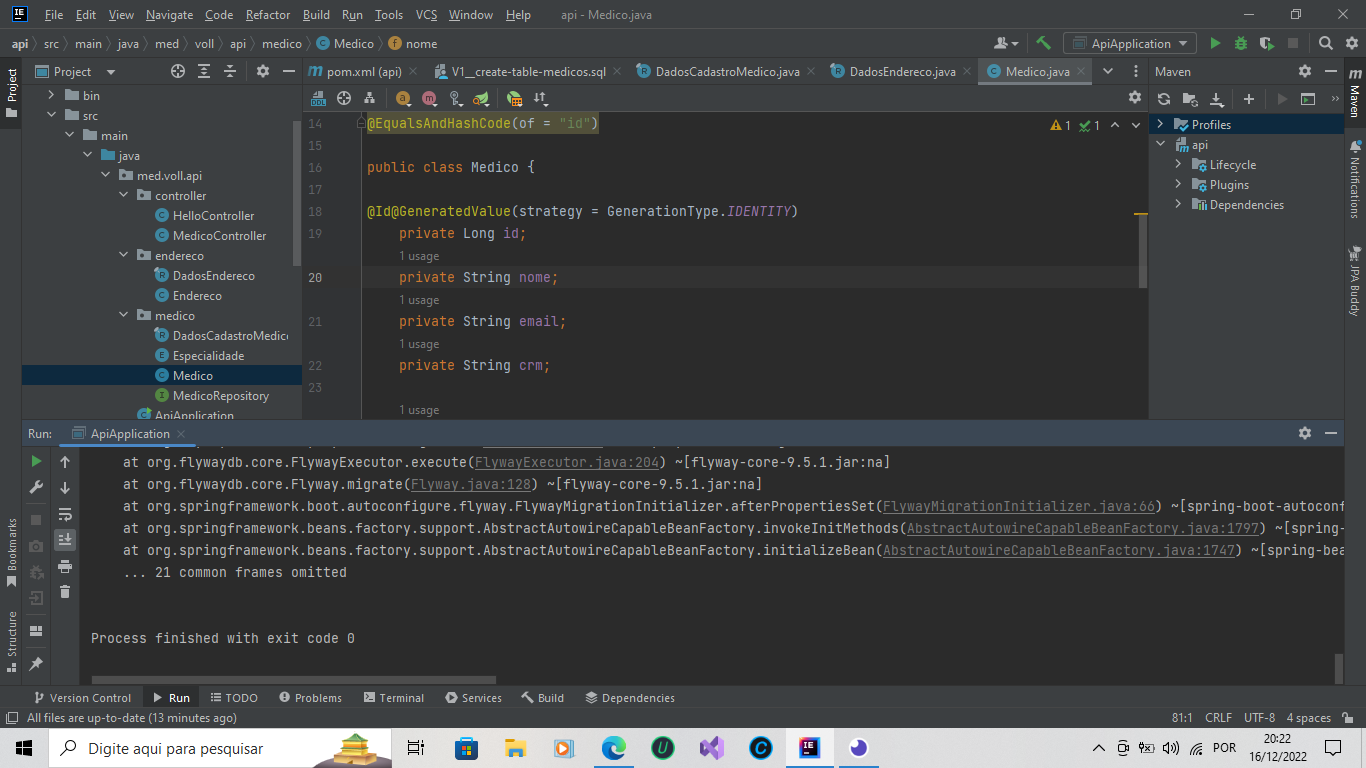Toggle soft-wrap in Run console
Viewport: 1366px width, 768px height.
click(65, 514)
